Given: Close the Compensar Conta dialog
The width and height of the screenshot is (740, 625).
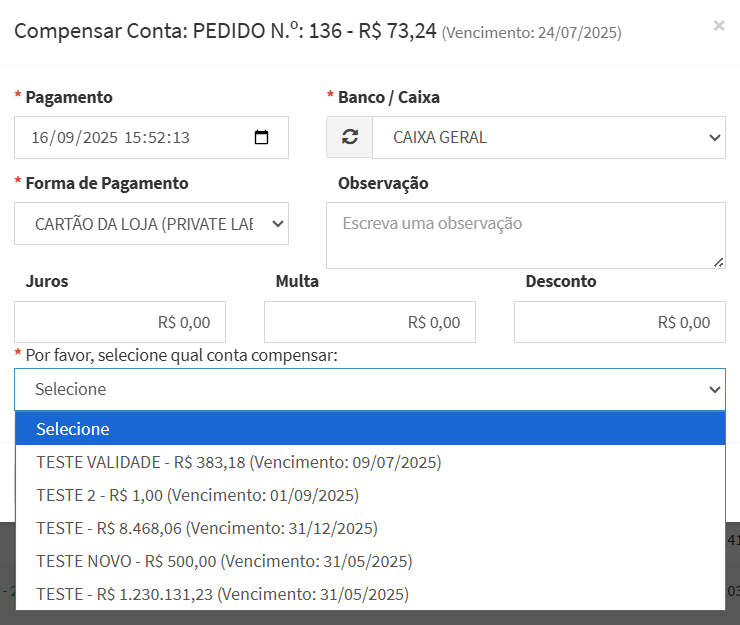Looking at the screenshot, I should (x=718, y=26).
